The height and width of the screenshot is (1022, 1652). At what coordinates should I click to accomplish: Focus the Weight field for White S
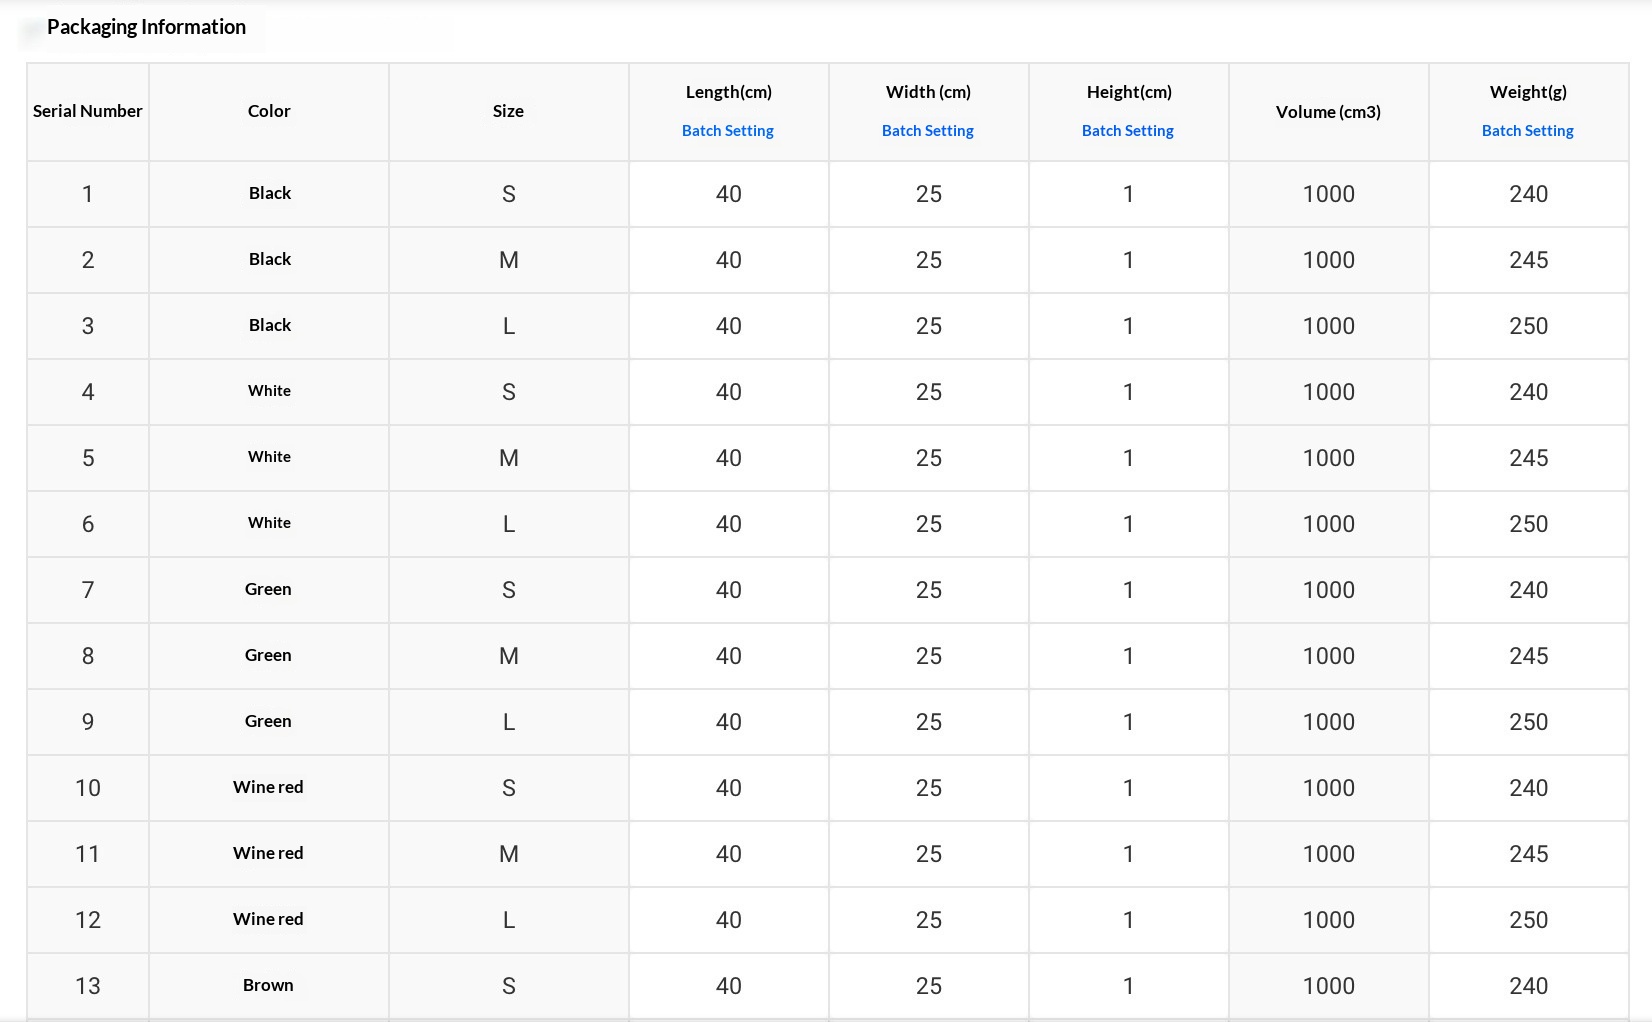(1528, 392)
